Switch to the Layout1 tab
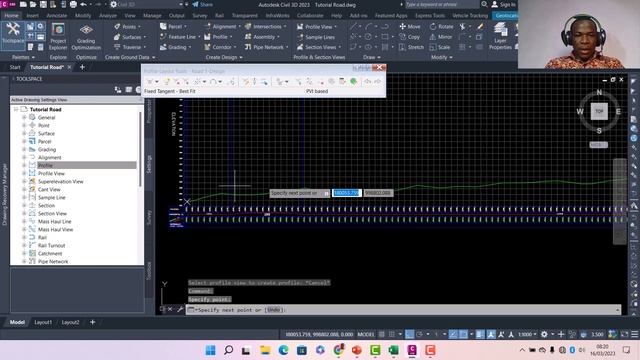This screenshot has width=640, height=360. tap(43, 322)
